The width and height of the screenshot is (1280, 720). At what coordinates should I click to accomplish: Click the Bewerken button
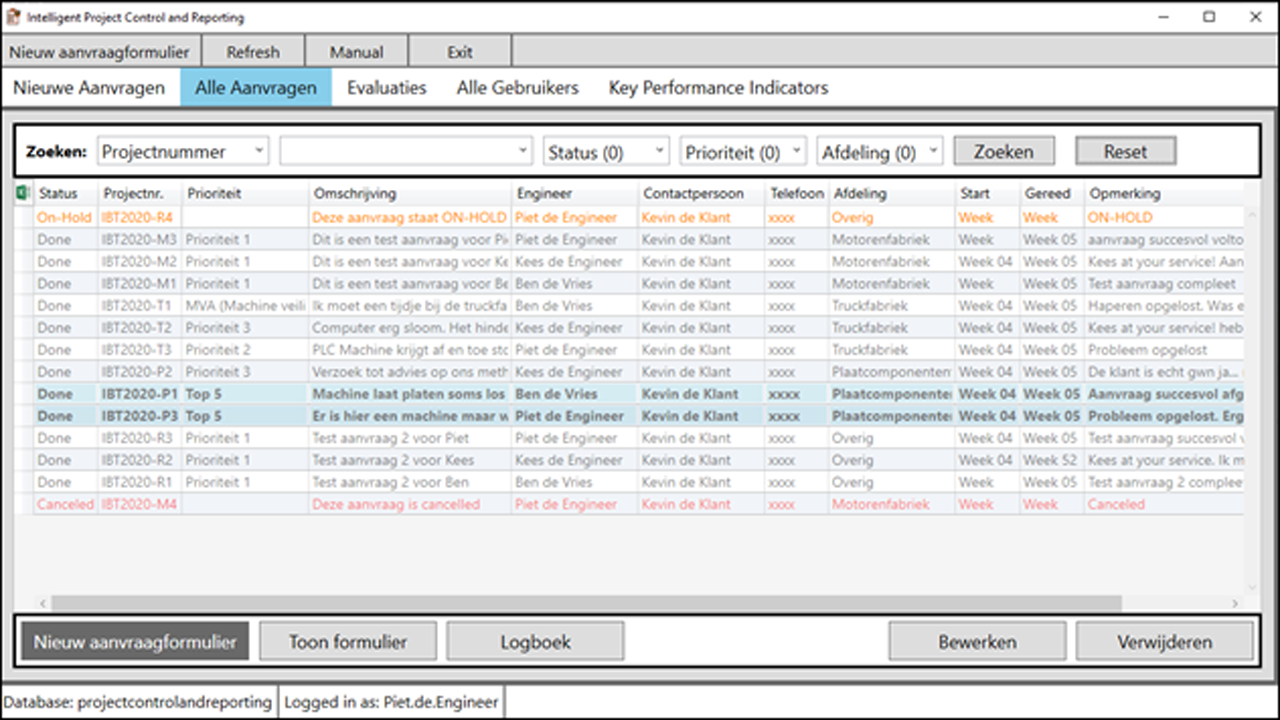click(977, 642)
